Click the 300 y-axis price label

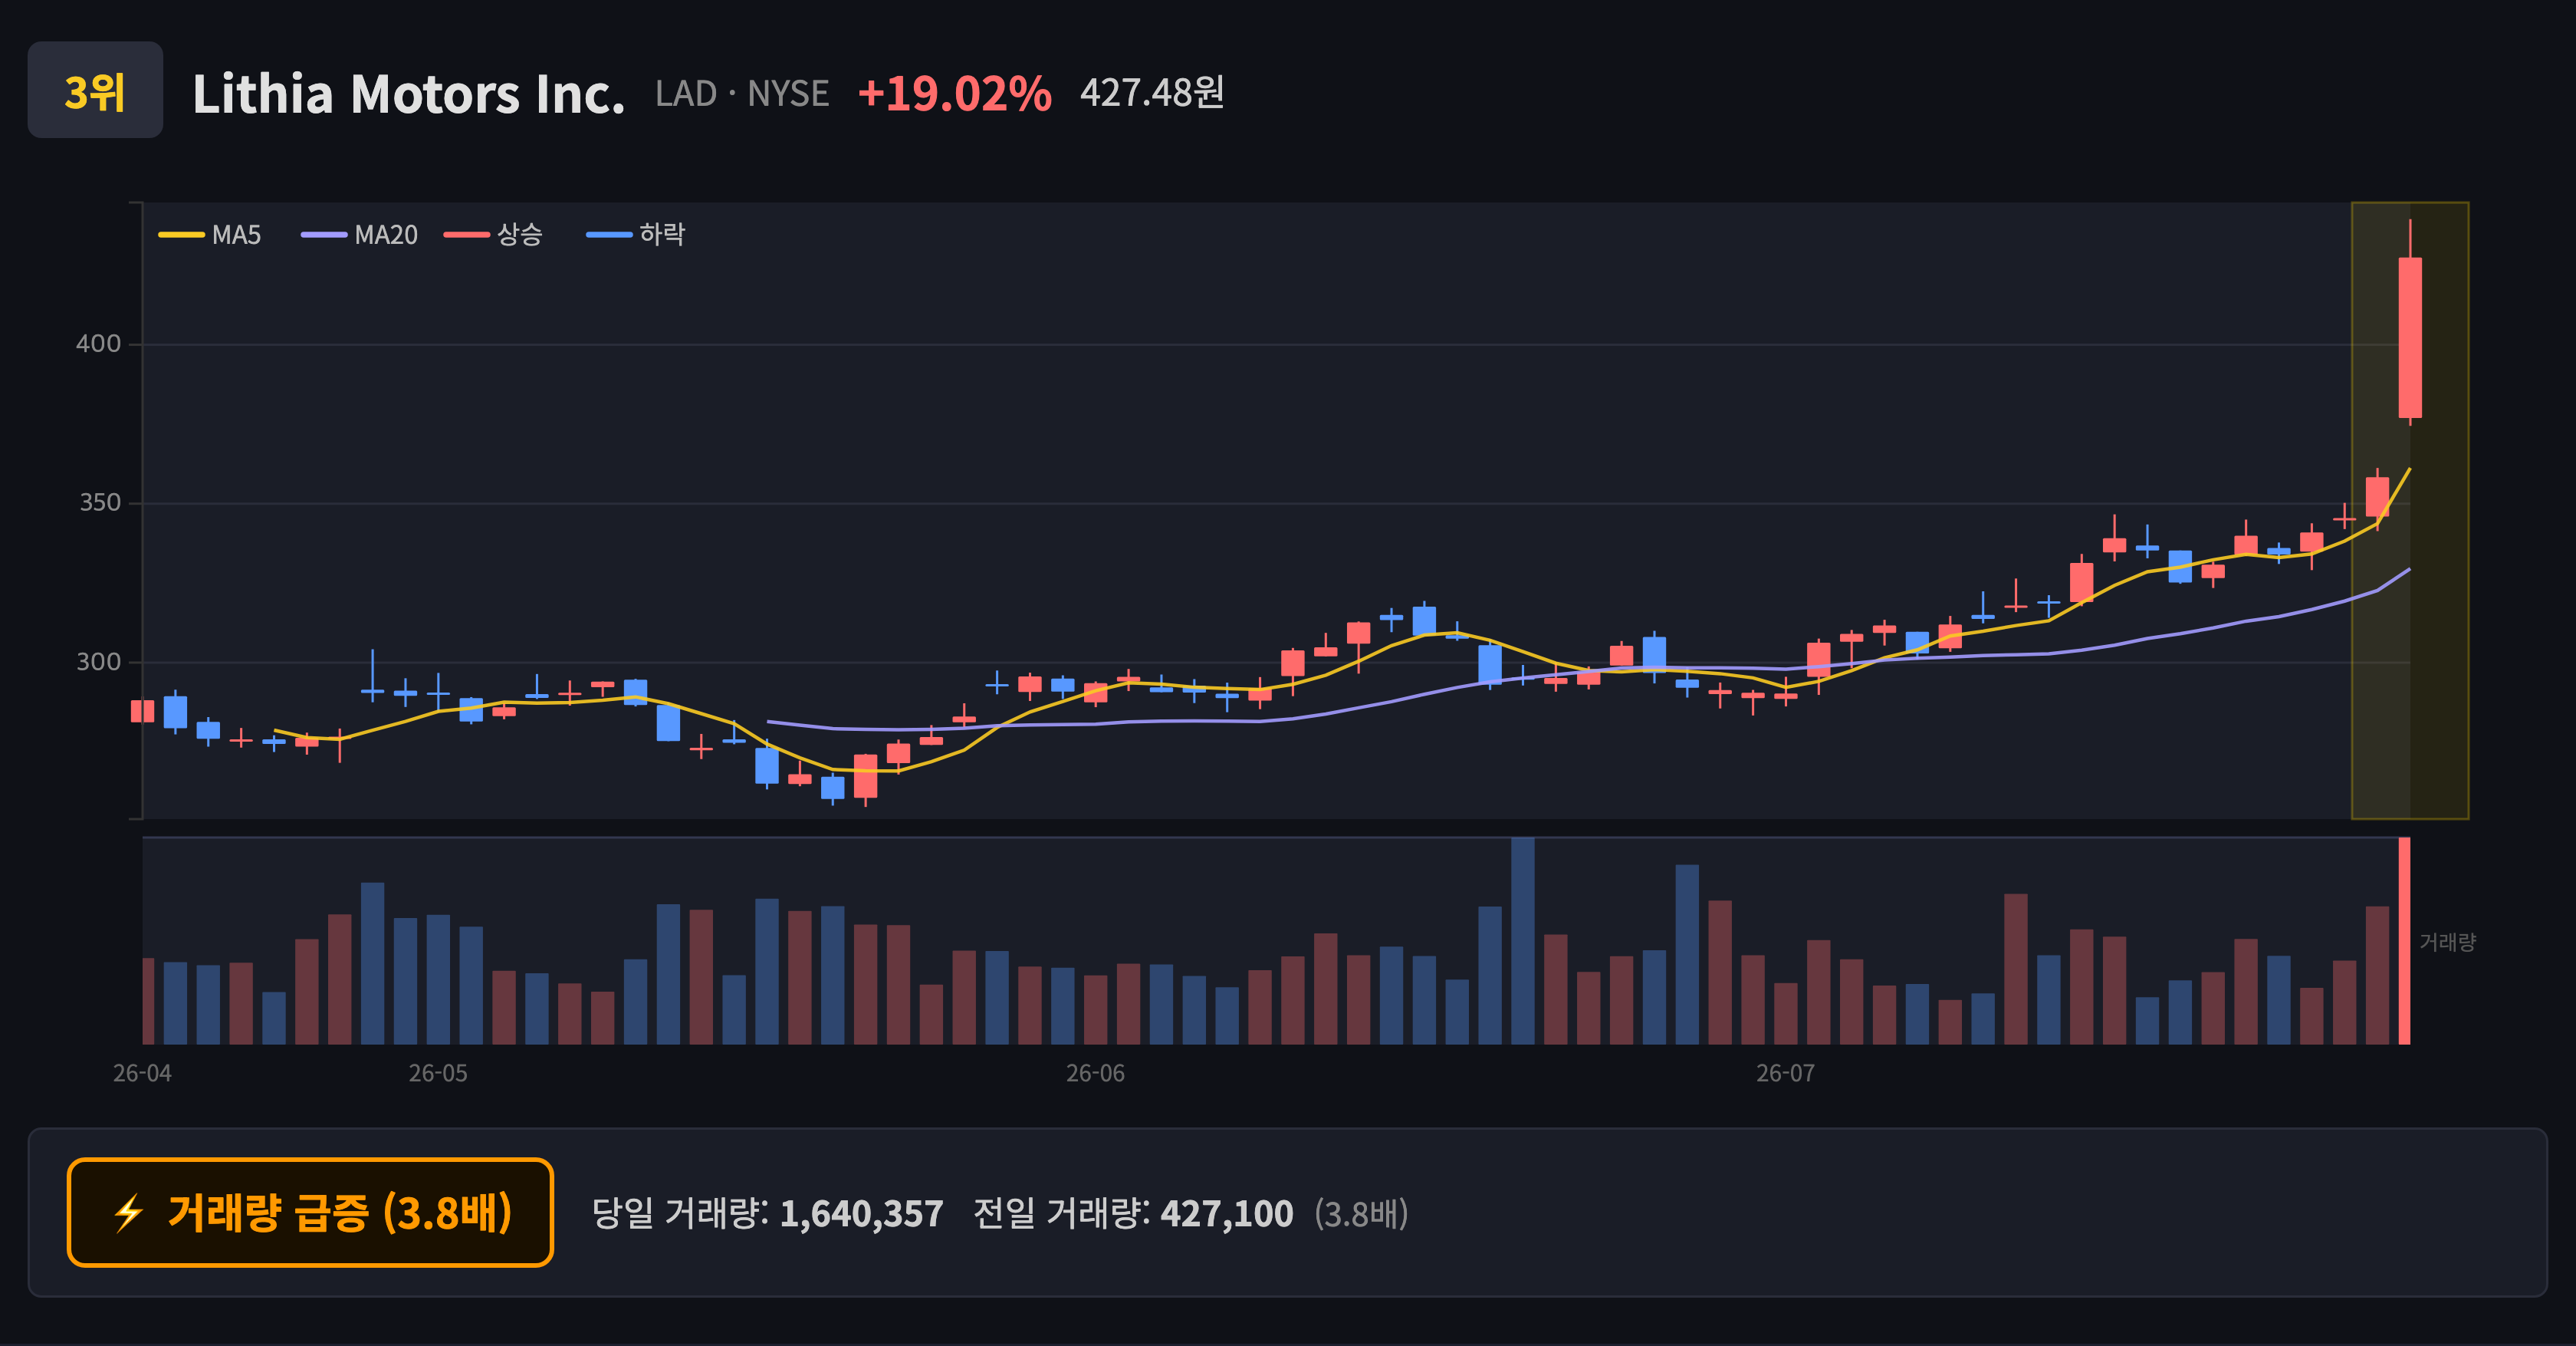[x=98, y=662]
